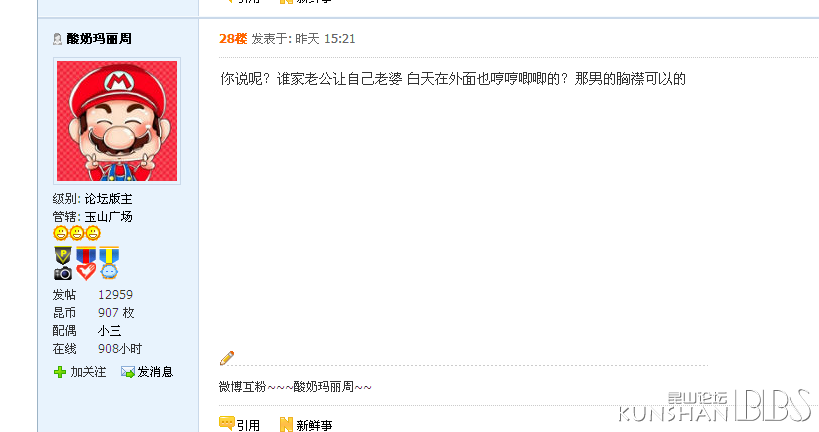Click the black camera medal badge
The height and width of the screenshot is (432, 819).
[63, 264]
